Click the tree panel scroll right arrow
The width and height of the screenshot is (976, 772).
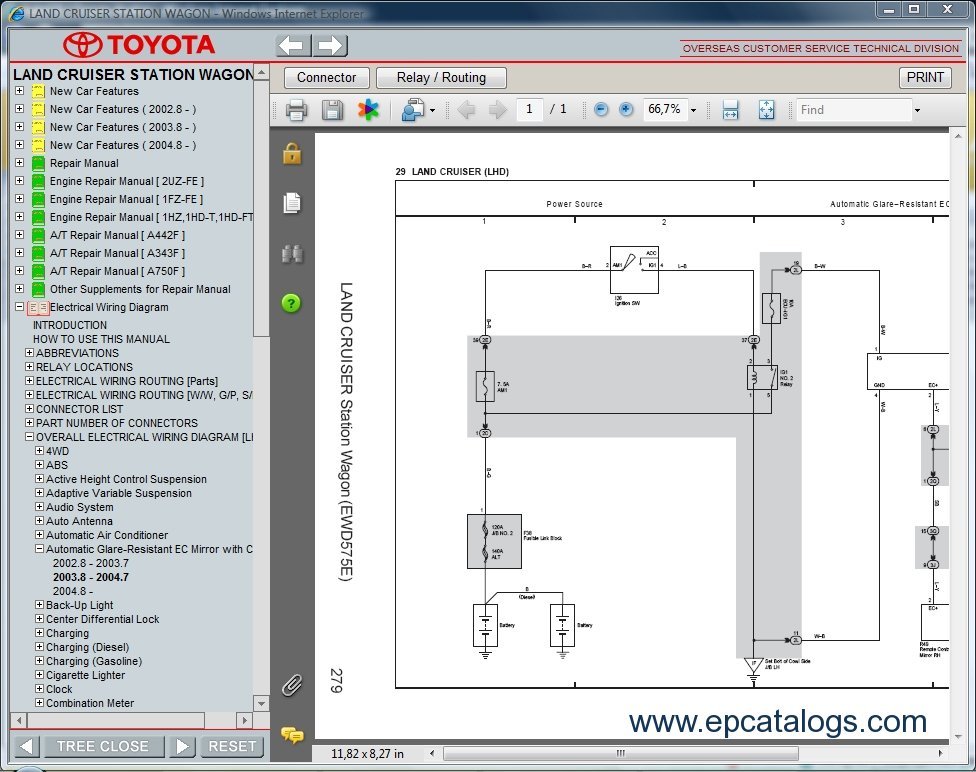[245, 720]
